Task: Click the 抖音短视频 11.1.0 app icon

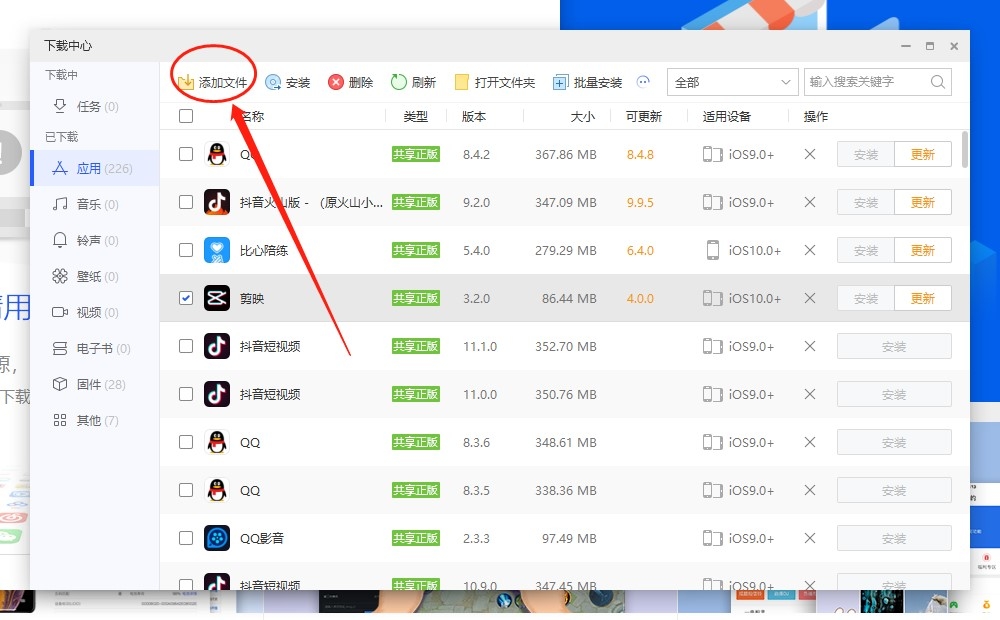Action: [217, 346]
